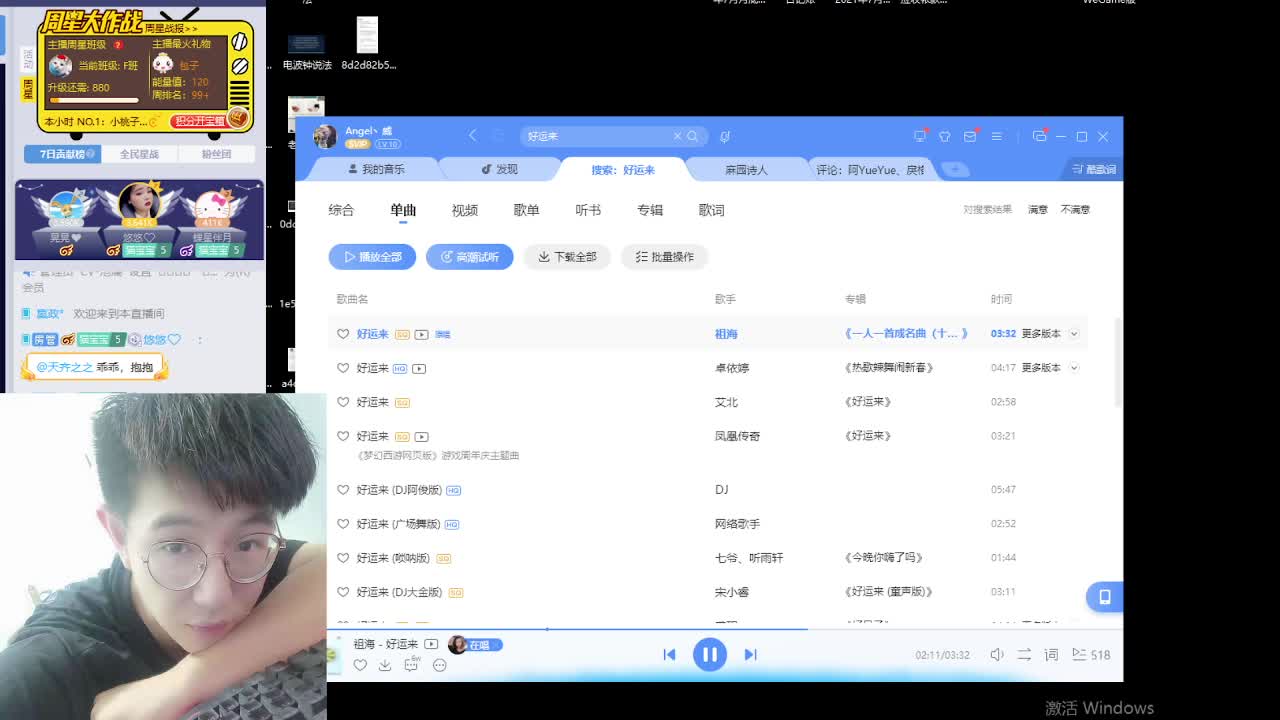
Task: Show desktop lyrics 词 button
Action: pos(1051,654)
